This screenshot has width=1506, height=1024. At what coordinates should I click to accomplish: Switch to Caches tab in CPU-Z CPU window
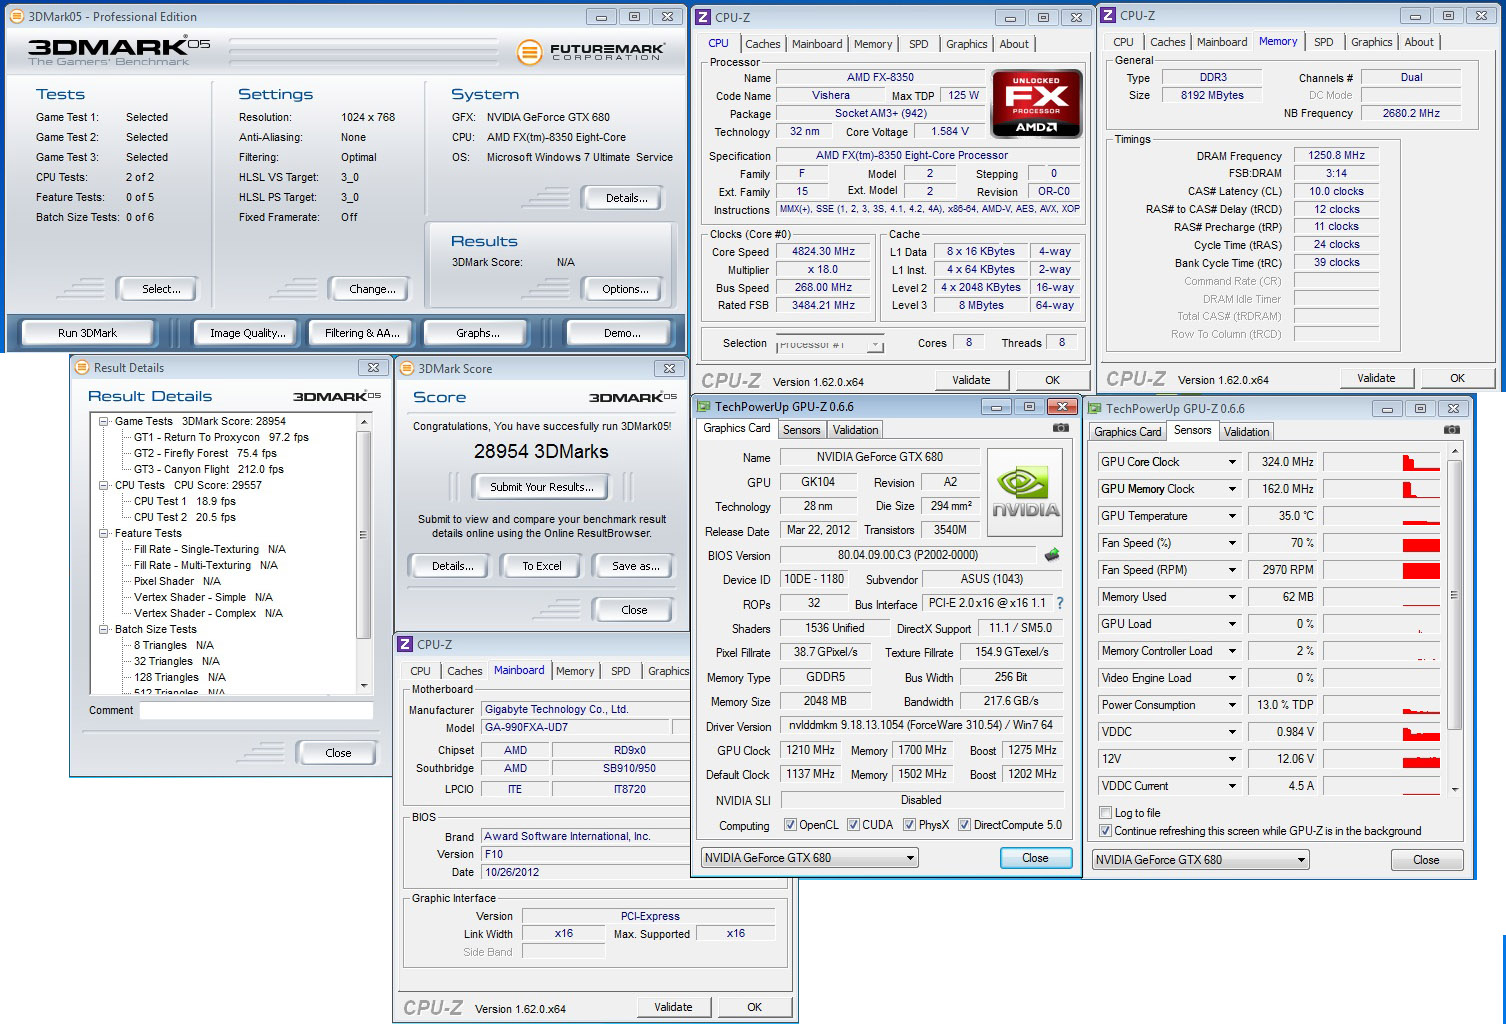762,44
